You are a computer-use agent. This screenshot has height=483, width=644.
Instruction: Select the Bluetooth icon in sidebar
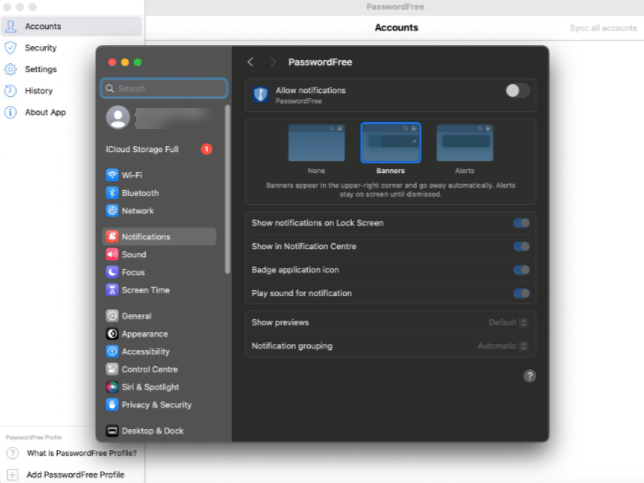112,193
